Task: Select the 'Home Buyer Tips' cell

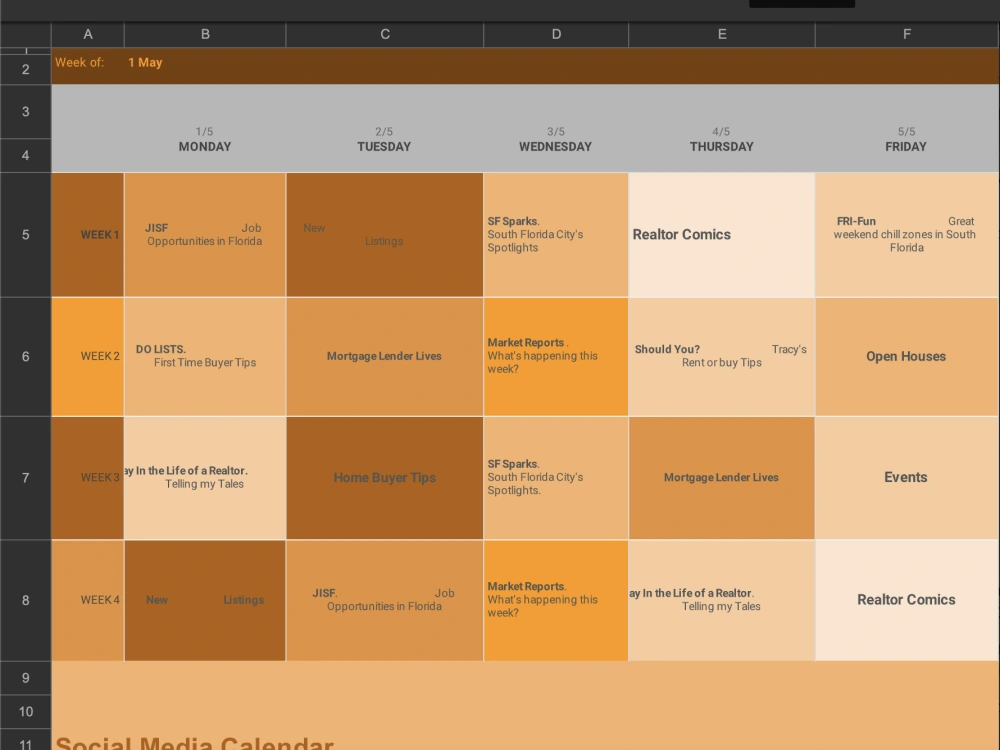Action: (x=385, y=478)
